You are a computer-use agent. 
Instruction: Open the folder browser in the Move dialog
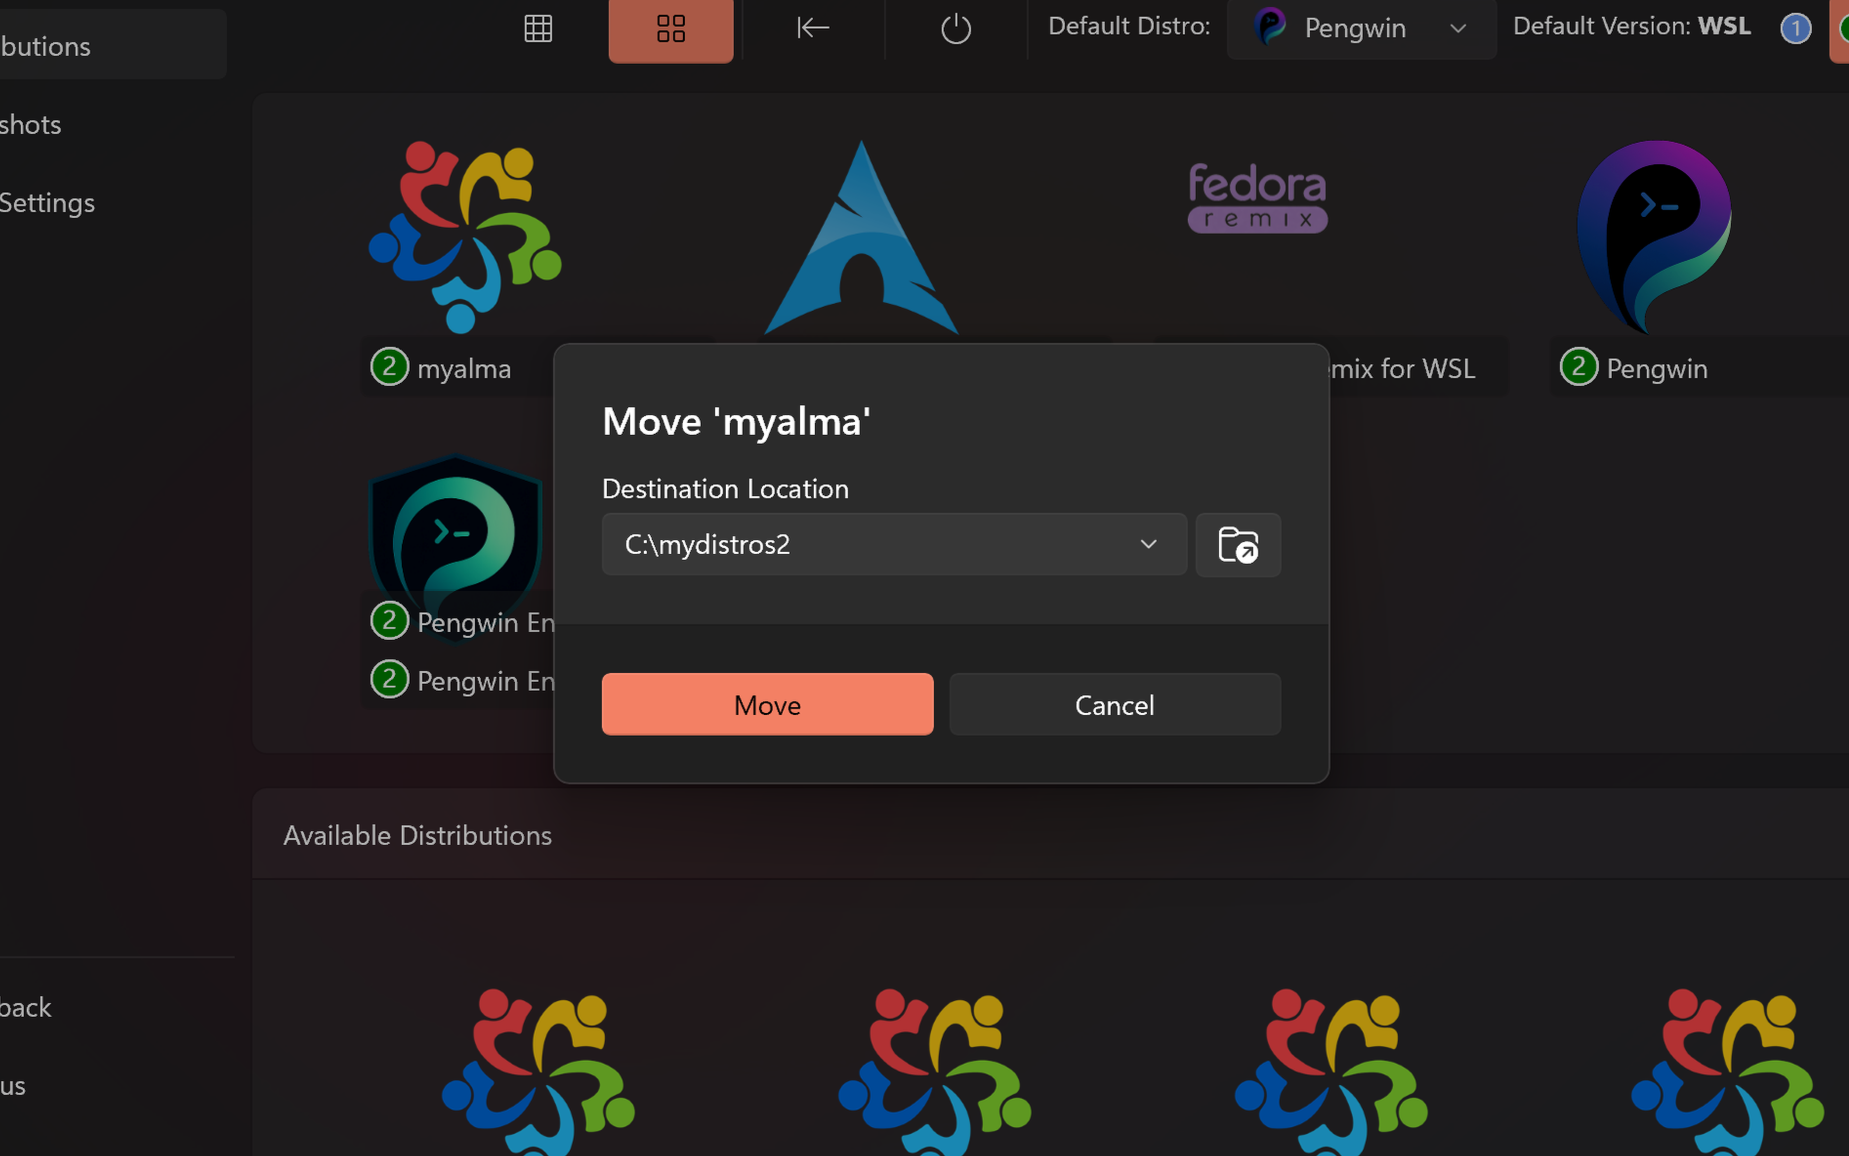click(x=1237, y=545)
